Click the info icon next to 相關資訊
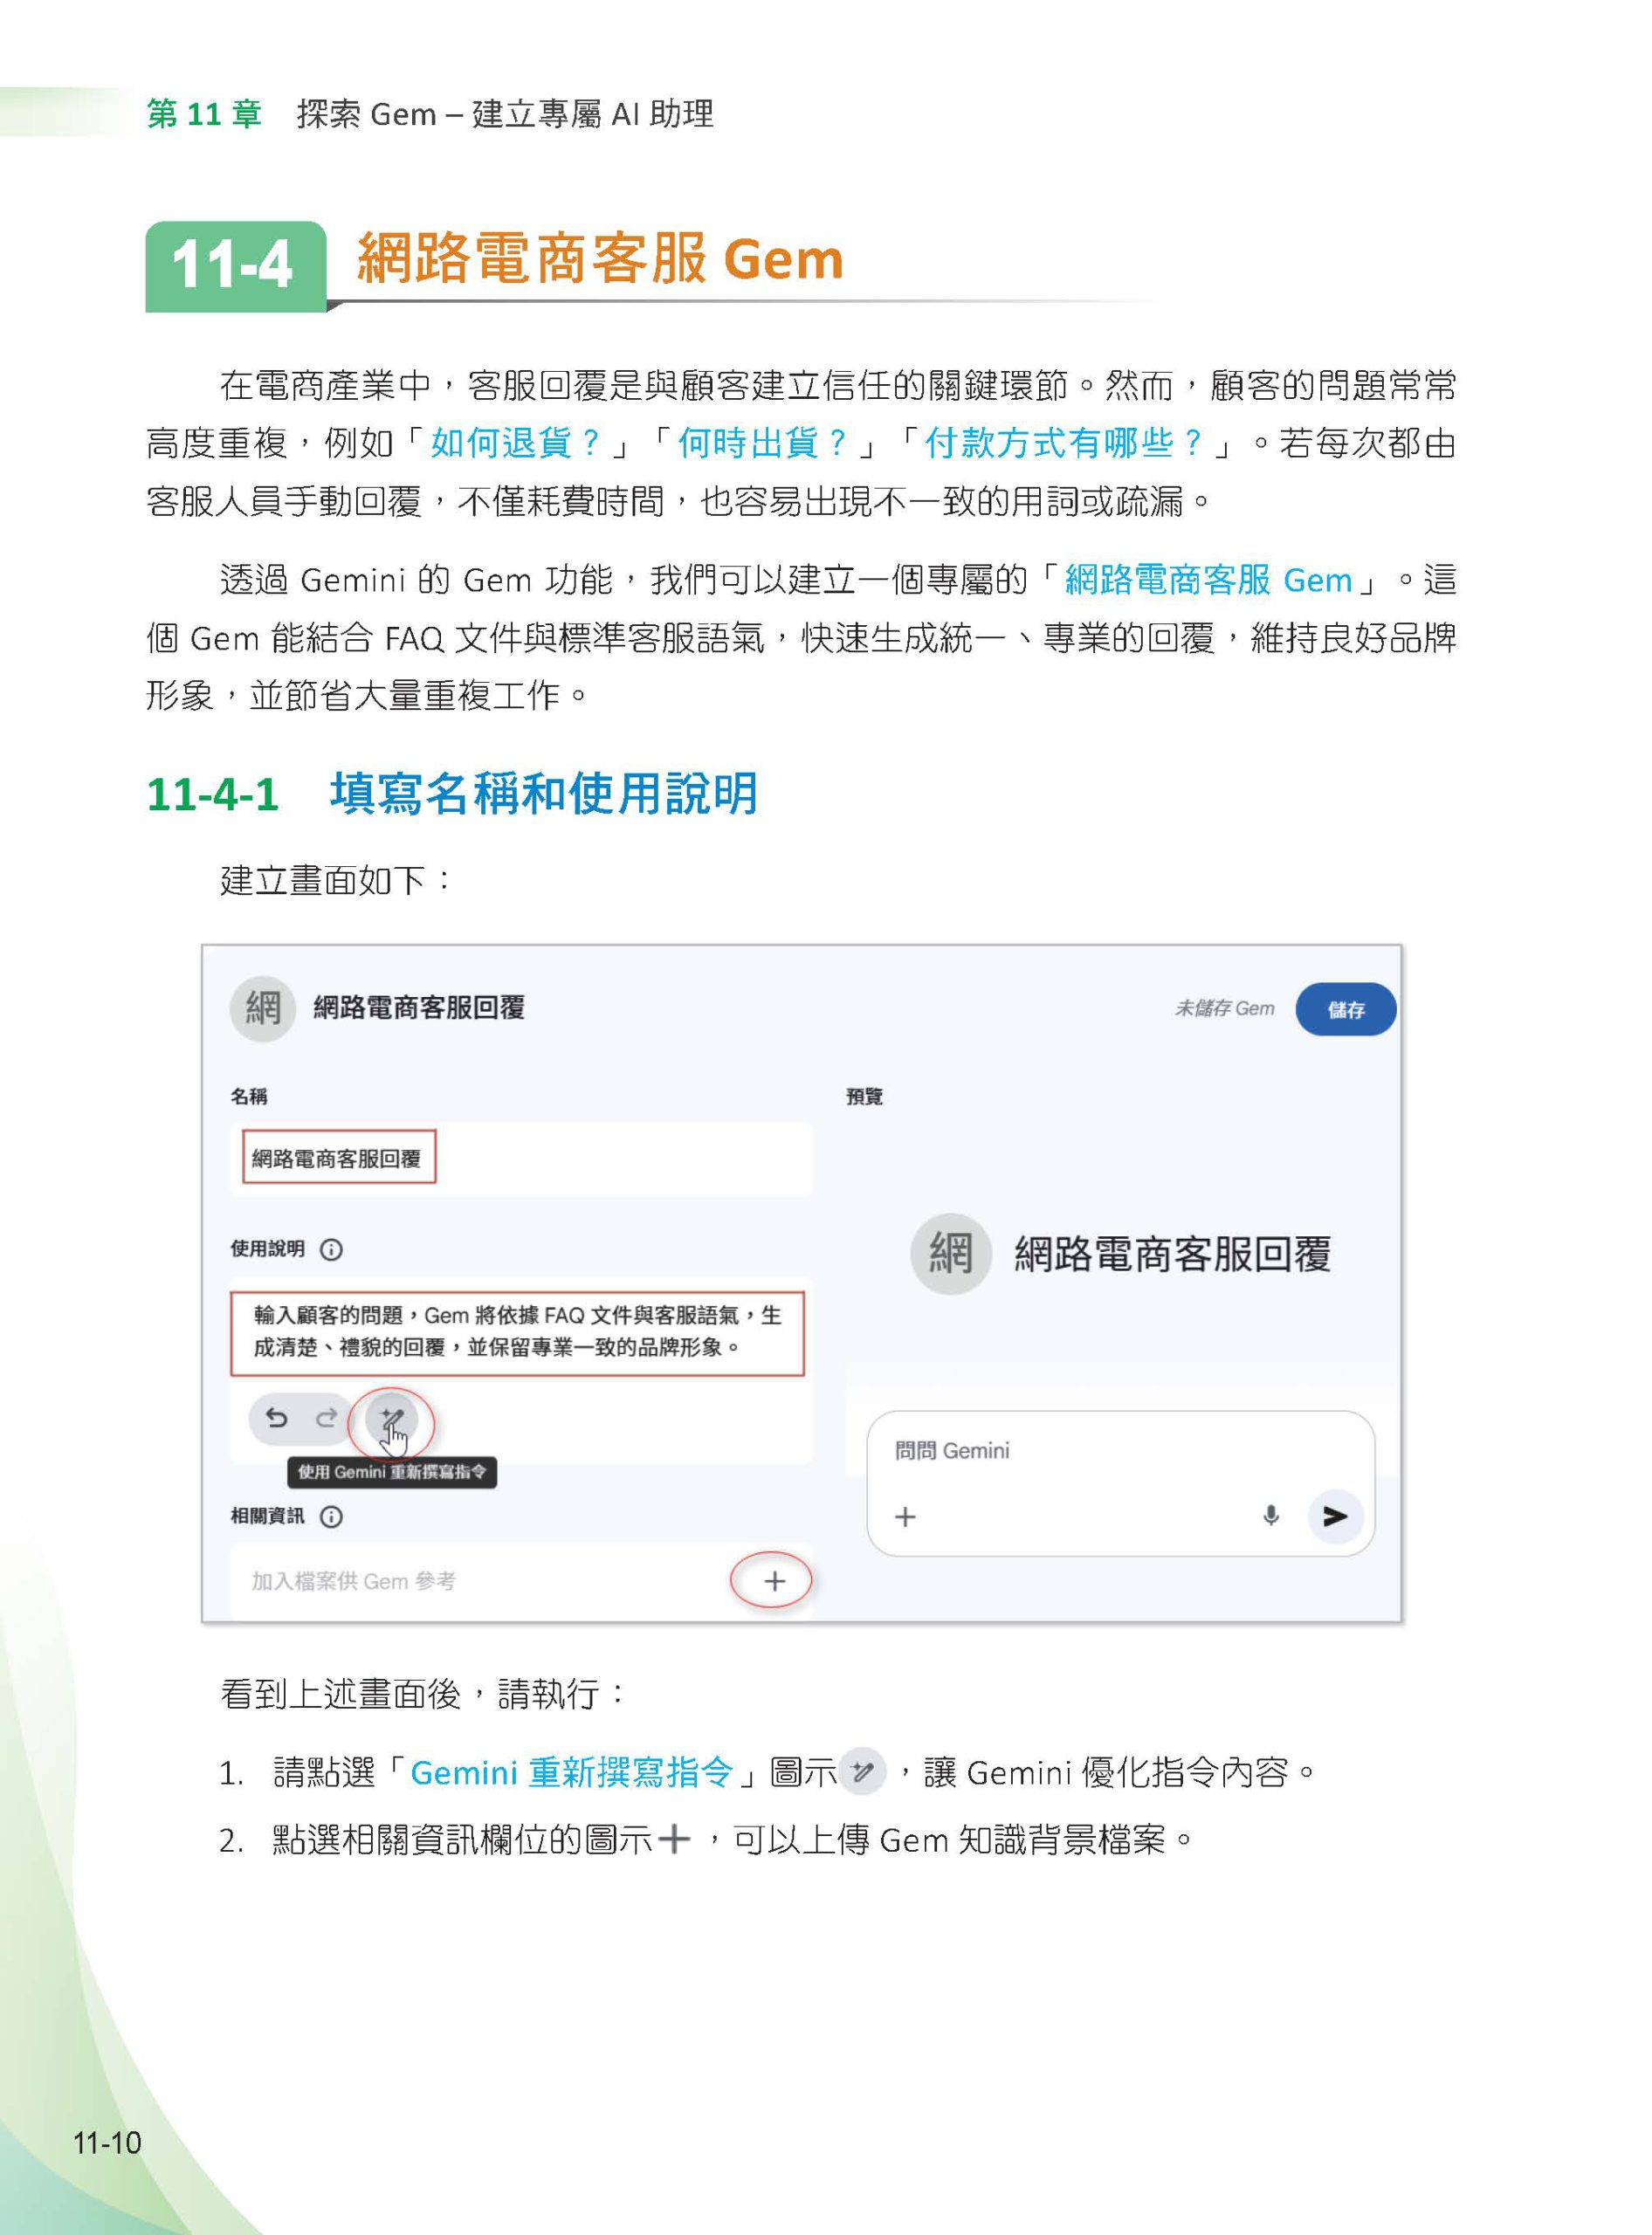 331,1516
